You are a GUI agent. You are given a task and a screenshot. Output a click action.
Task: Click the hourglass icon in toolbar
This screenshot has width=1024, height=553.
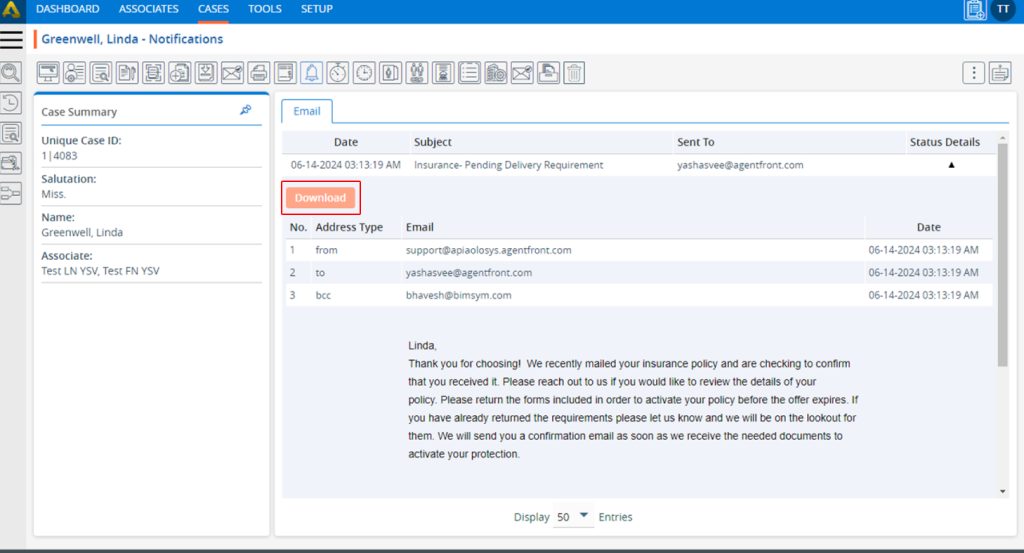point(443,73)
